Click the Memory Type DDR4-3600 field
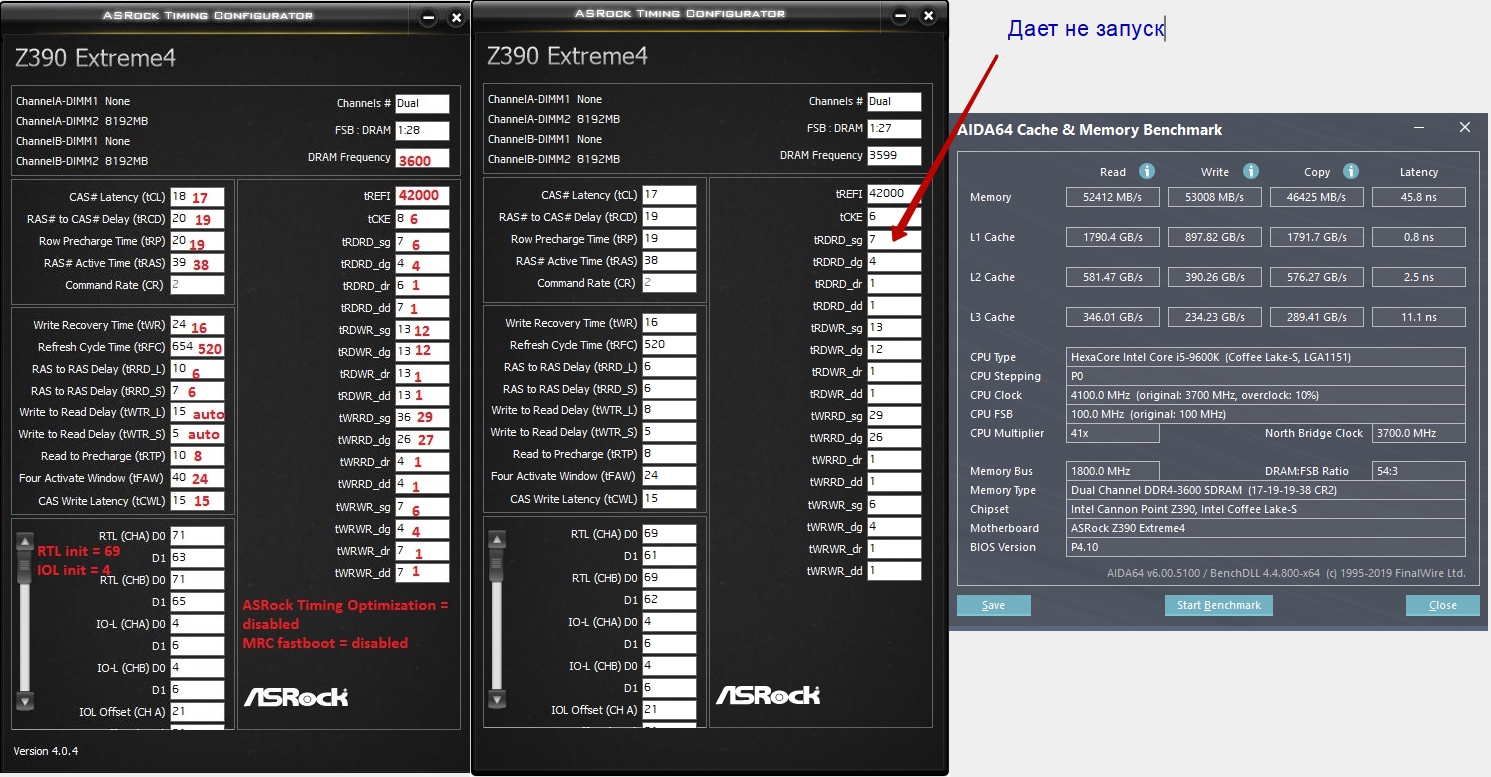This screenshot has width=1491, height=777. (1266, 490)
